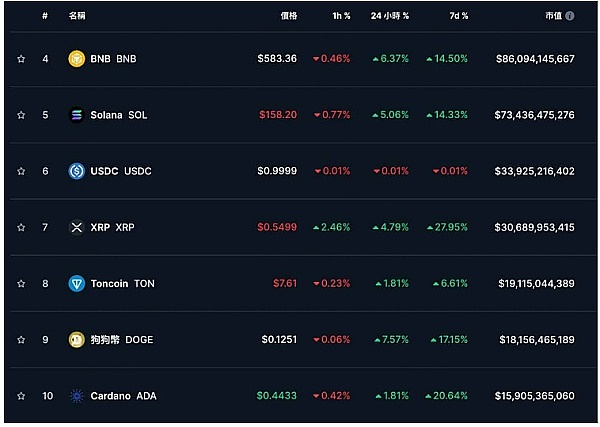Click the Toncoin logo icon

76,284
